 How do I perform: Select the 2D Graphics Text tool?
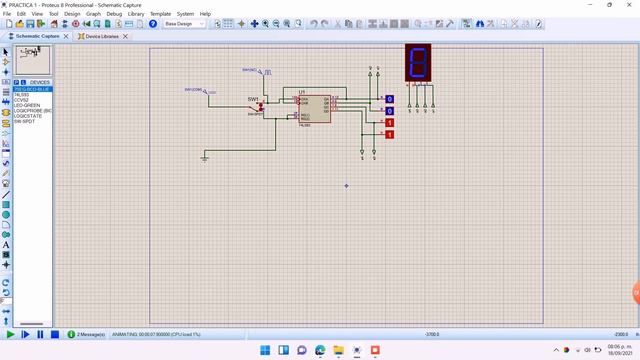(6, 245)
